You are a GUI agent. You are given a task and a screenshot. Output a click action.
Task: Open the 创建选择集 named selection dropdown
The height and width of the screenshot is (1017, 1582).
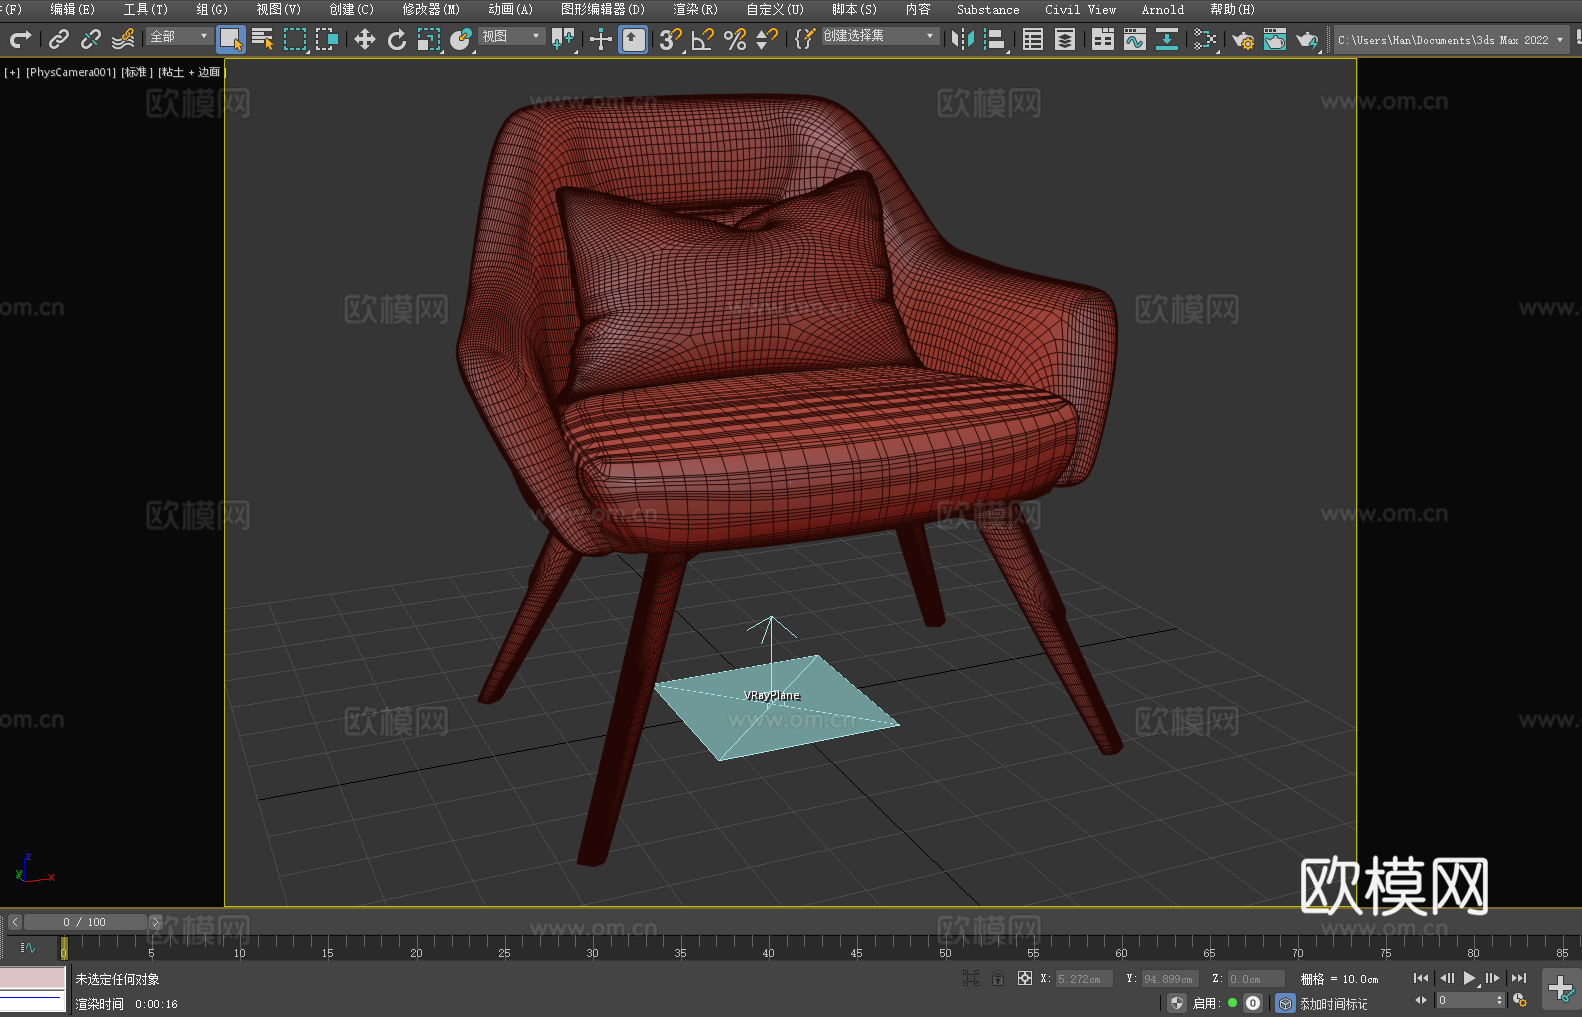tap(880, 36)
